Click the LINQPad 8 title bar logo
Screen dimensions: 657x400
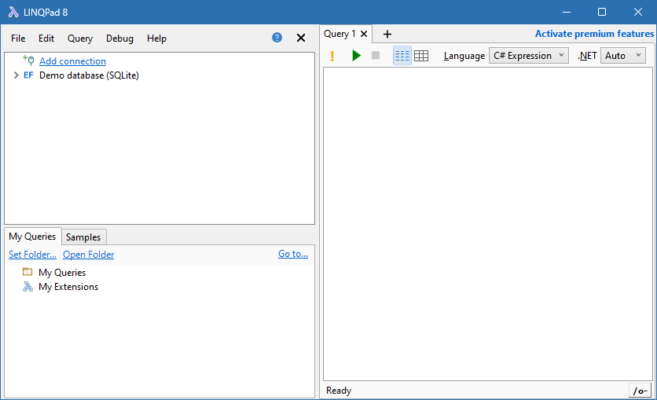13,12
